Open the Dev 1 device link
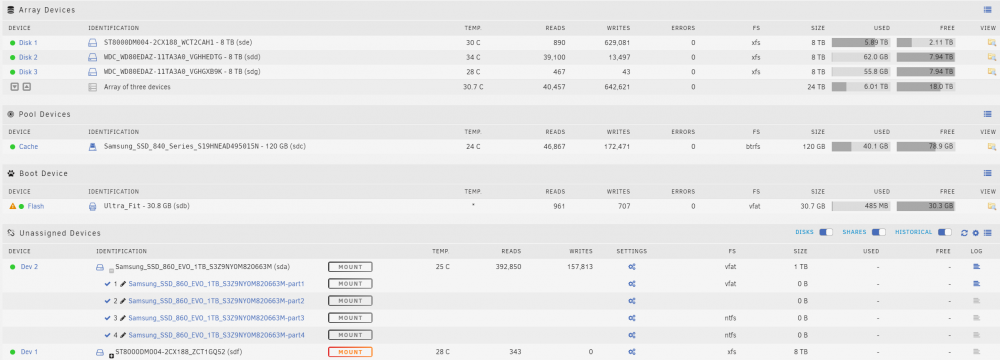The width and height of the screenshot is (1000, 360). coord(29,352)
